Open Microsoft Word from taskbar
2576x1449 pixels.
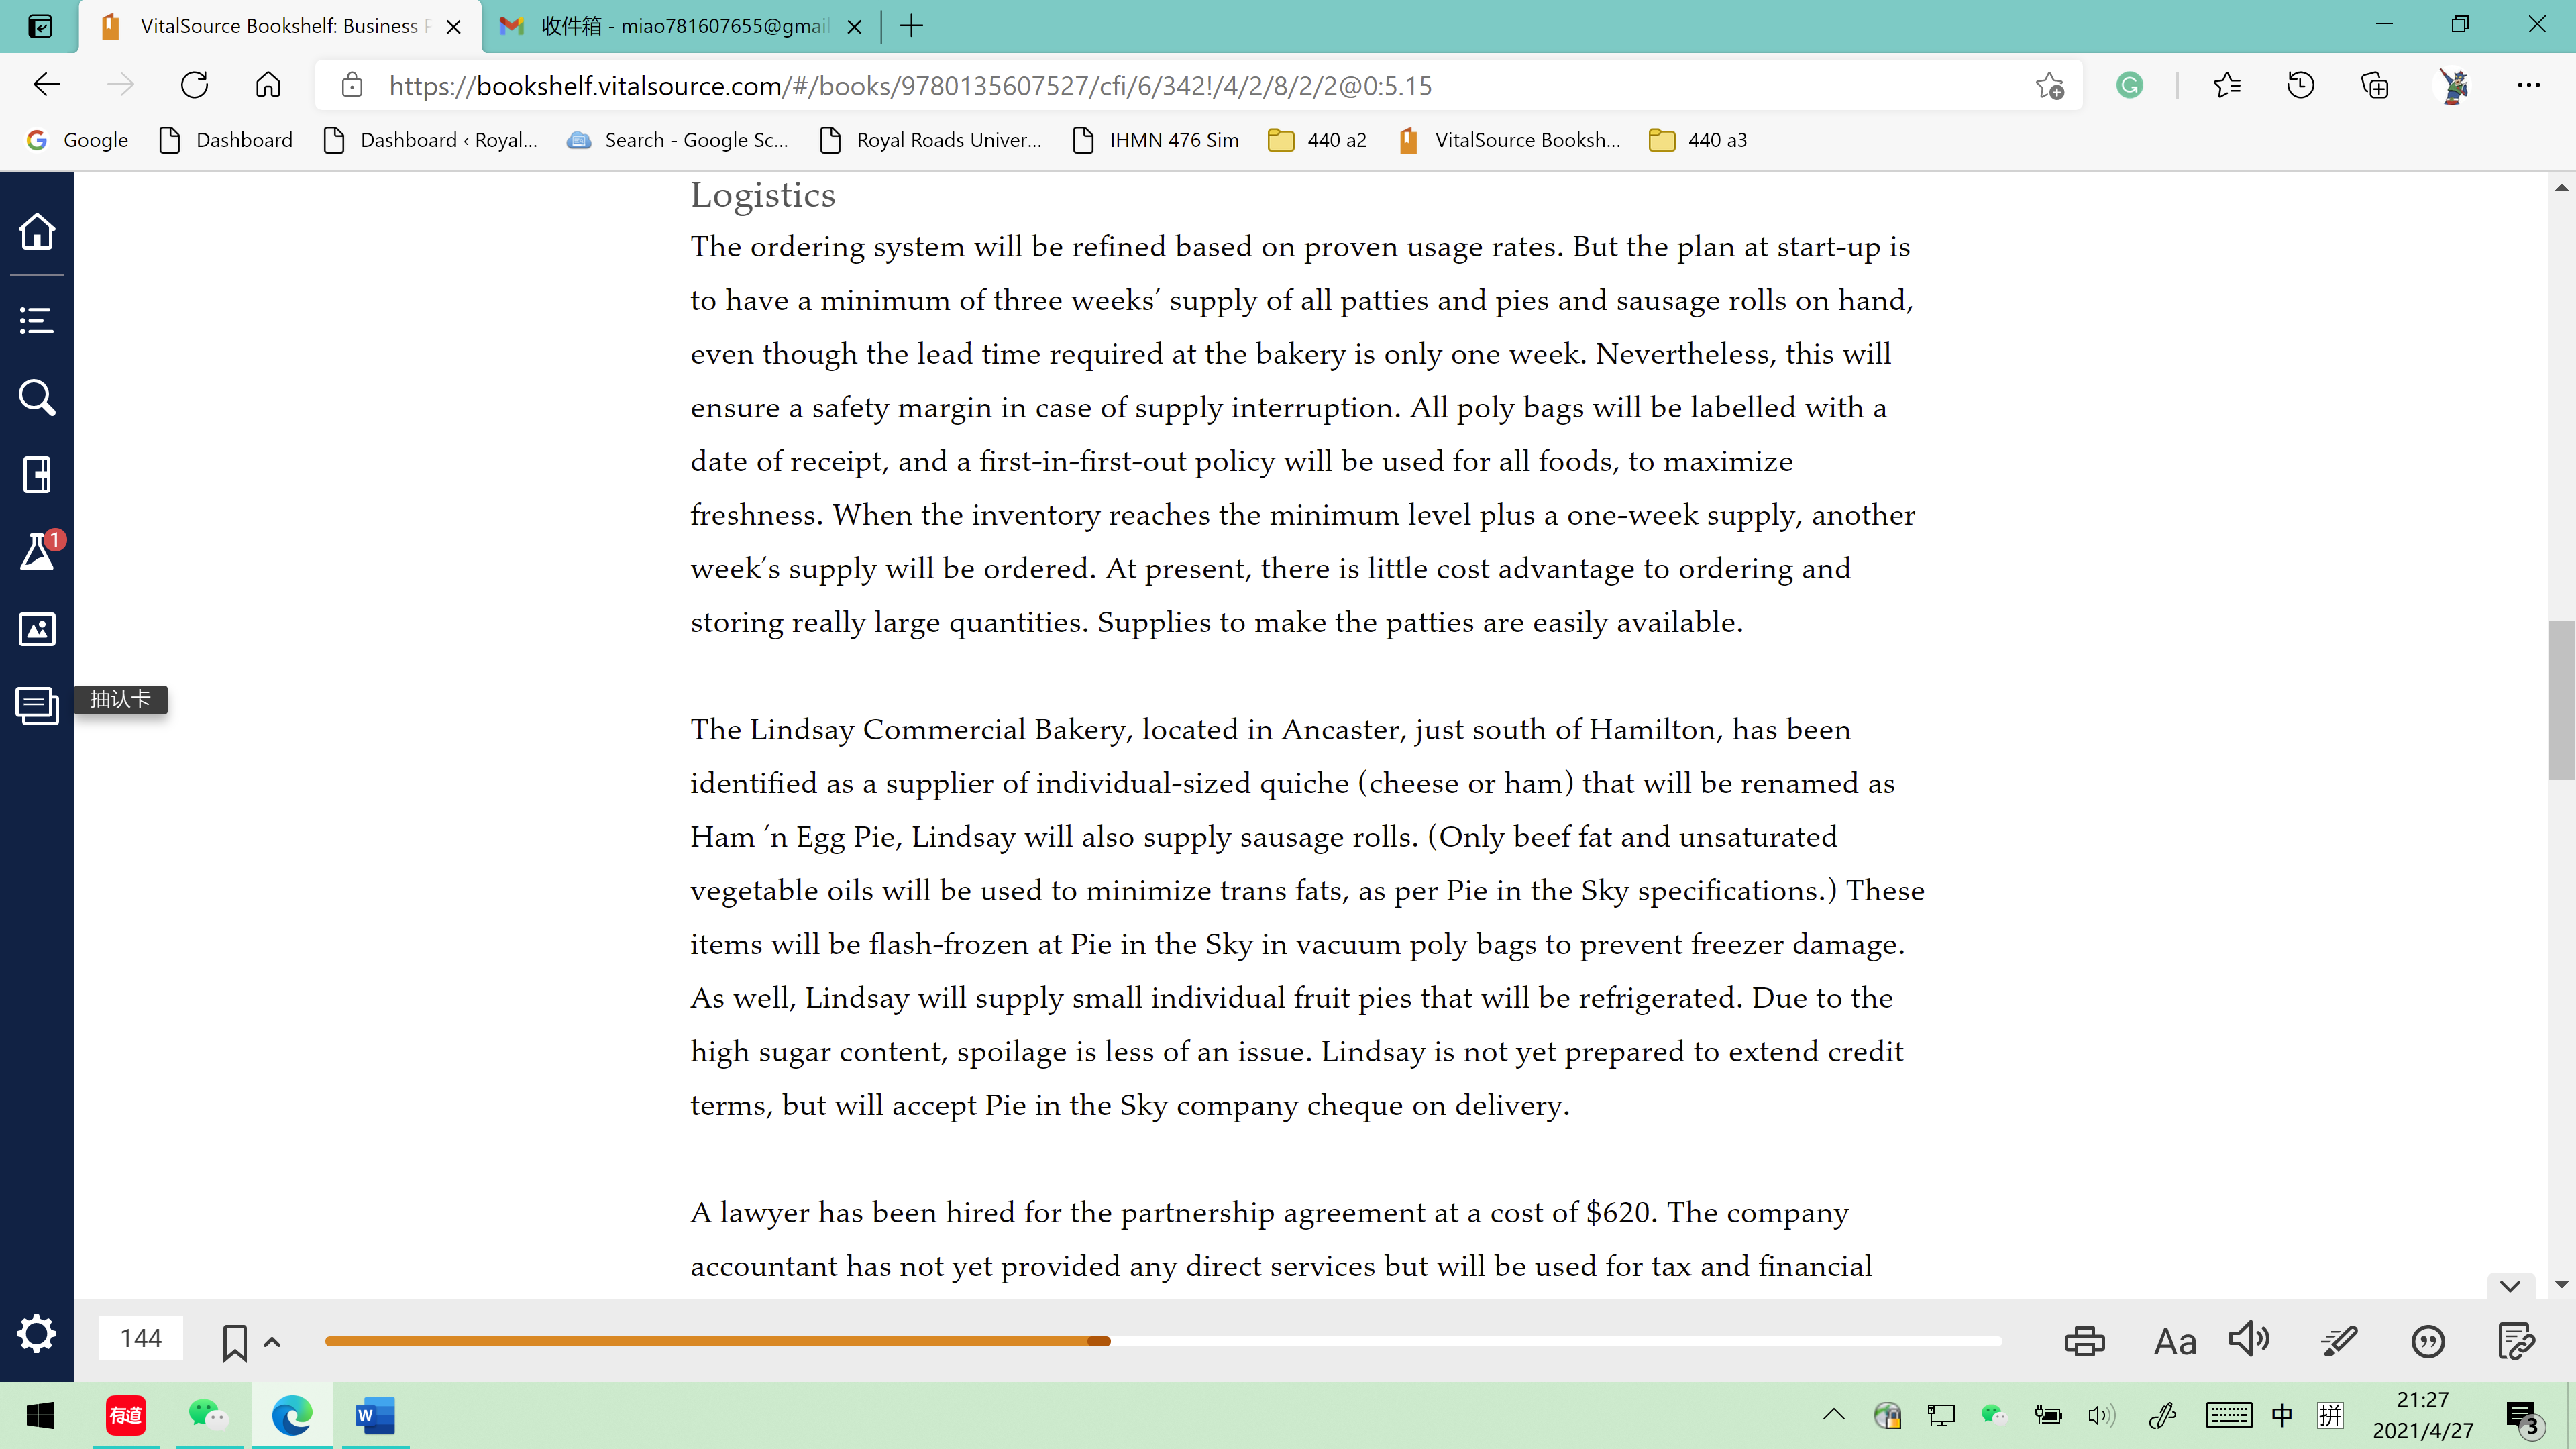tap(375, 1415)
